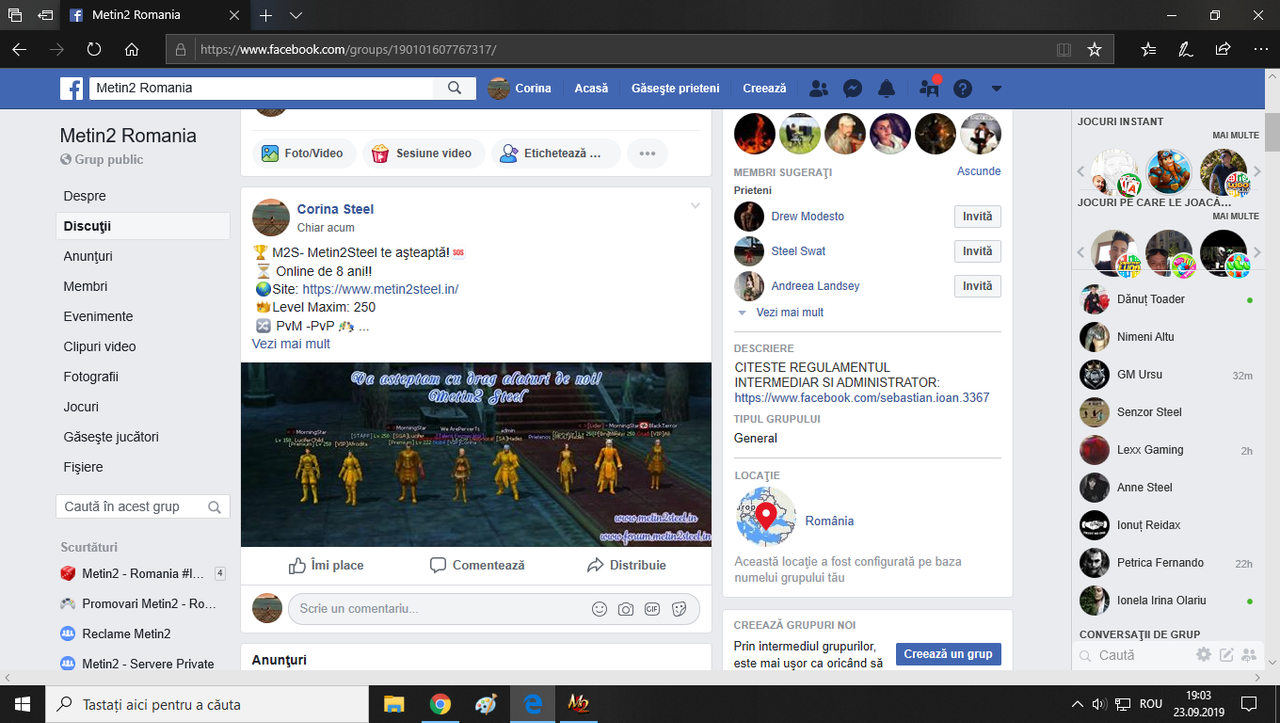Share the post with Distribuie
Image resolution: width=1280 pixels, height=723 pixels.
coord(626,565)
